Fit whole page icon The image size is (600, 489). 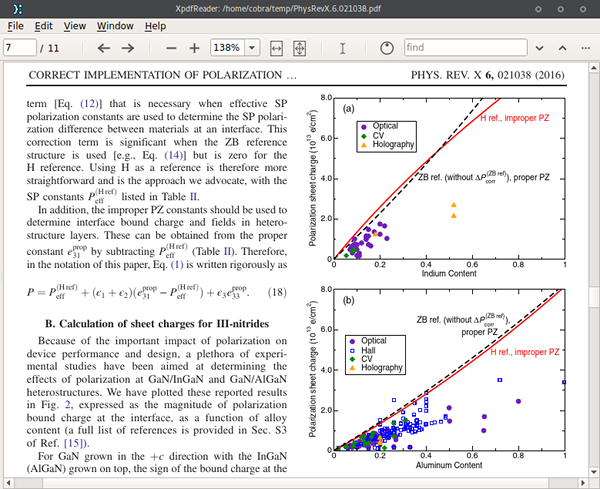point(299,48)
